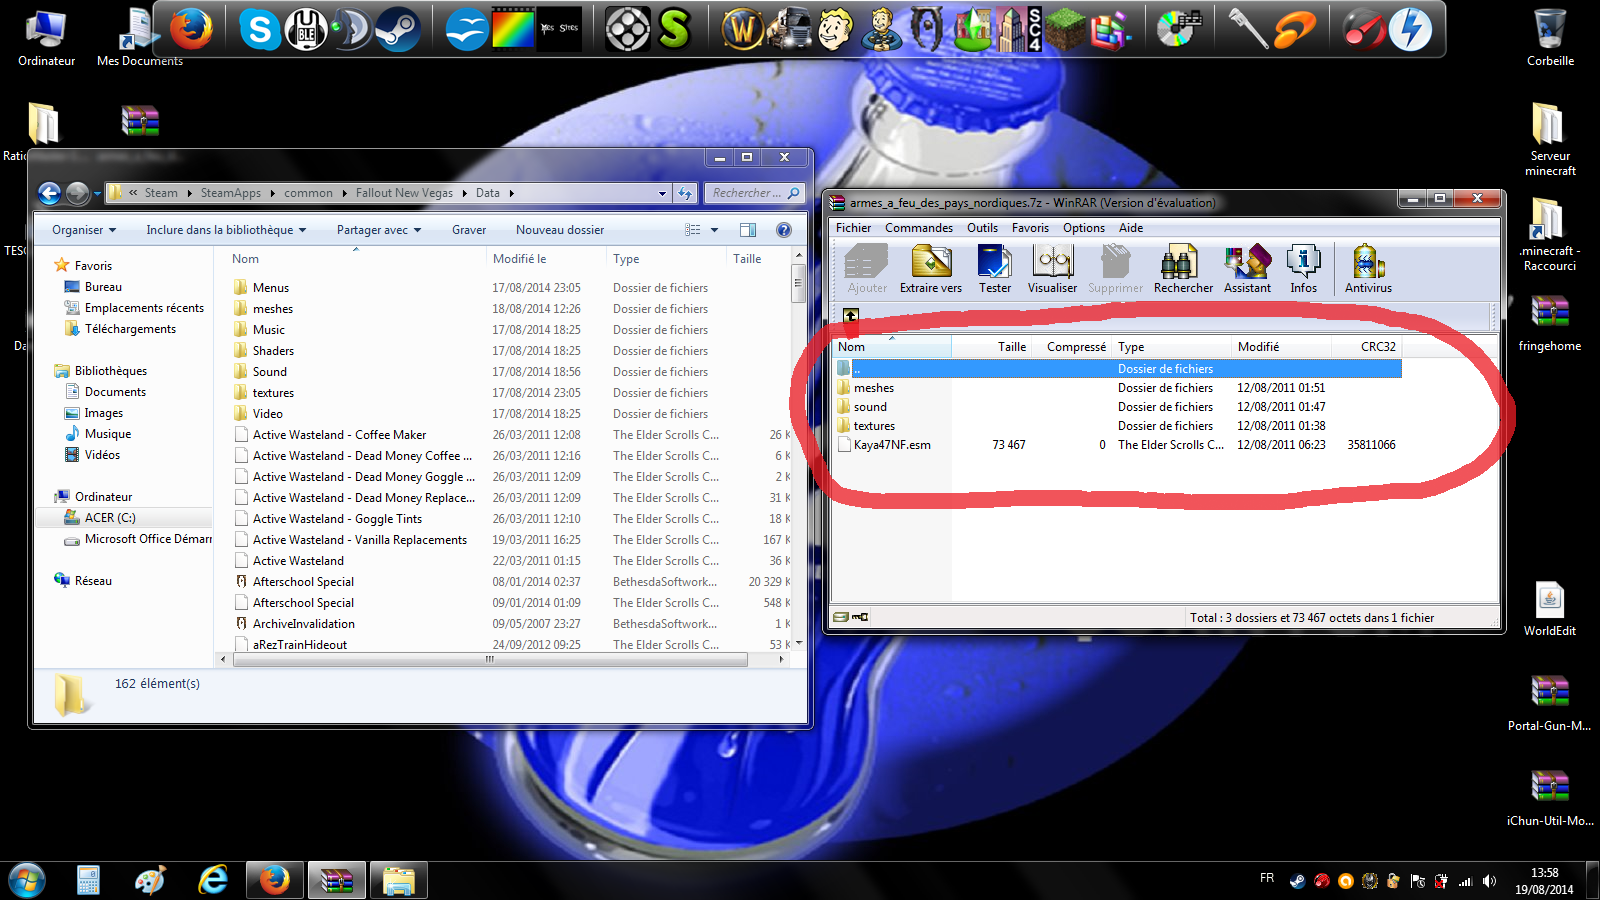This screenshot has width=1600, height=900.
Task: Open the fringehome archive on desktop
Action: (1550, 323)
